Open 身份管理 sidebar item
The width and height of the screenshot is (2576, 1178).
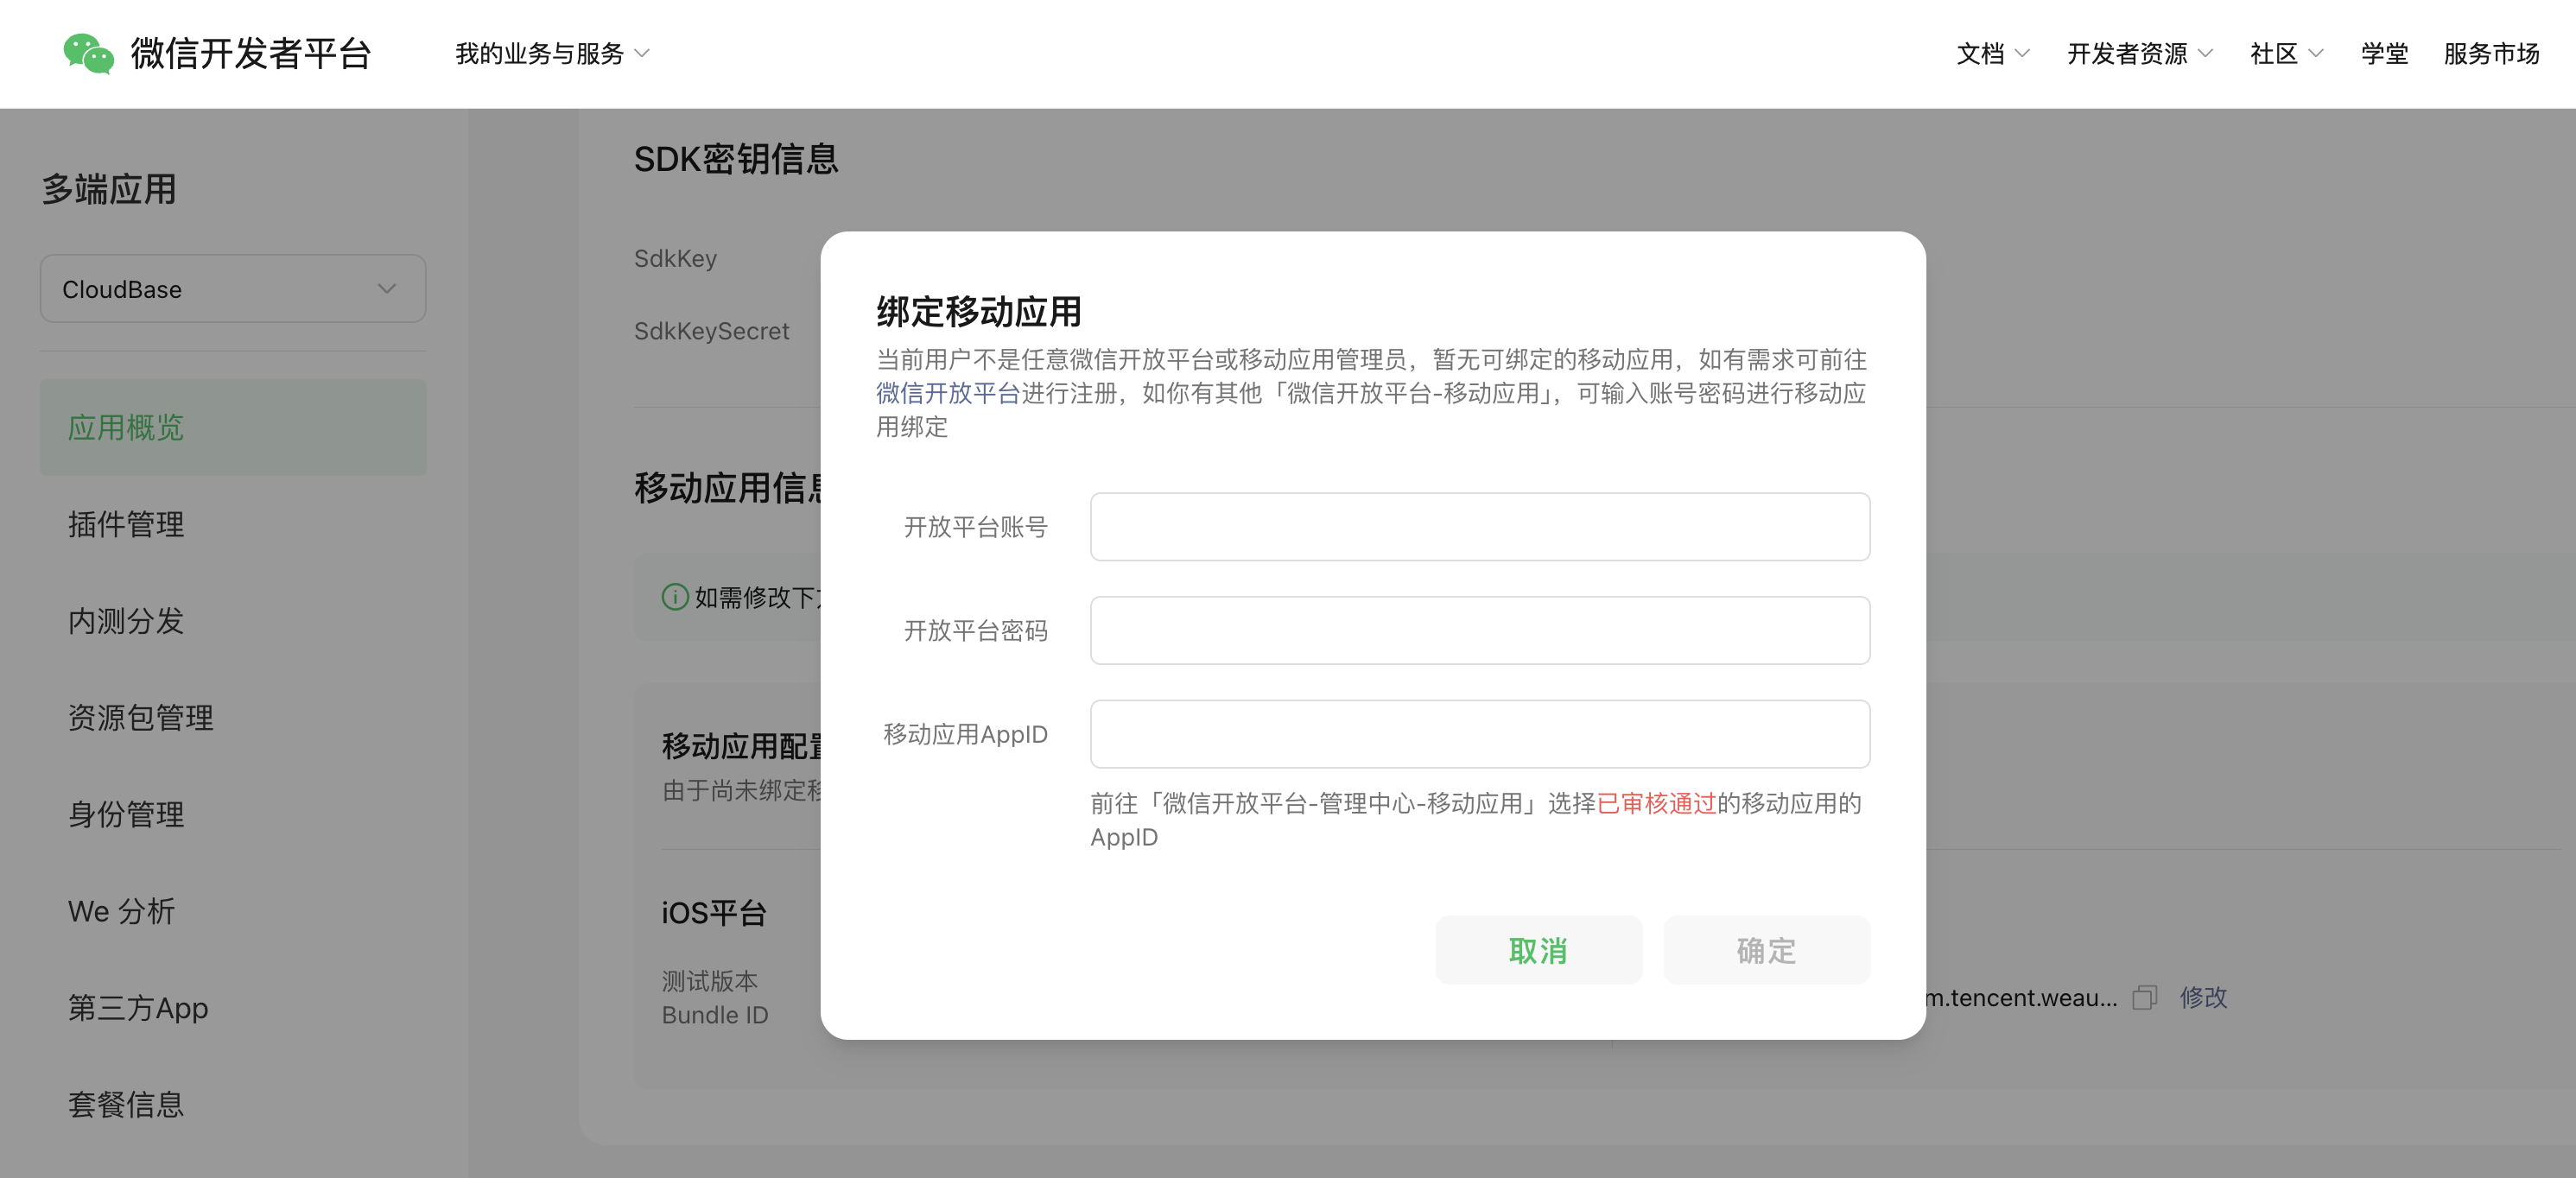(233, 814)
